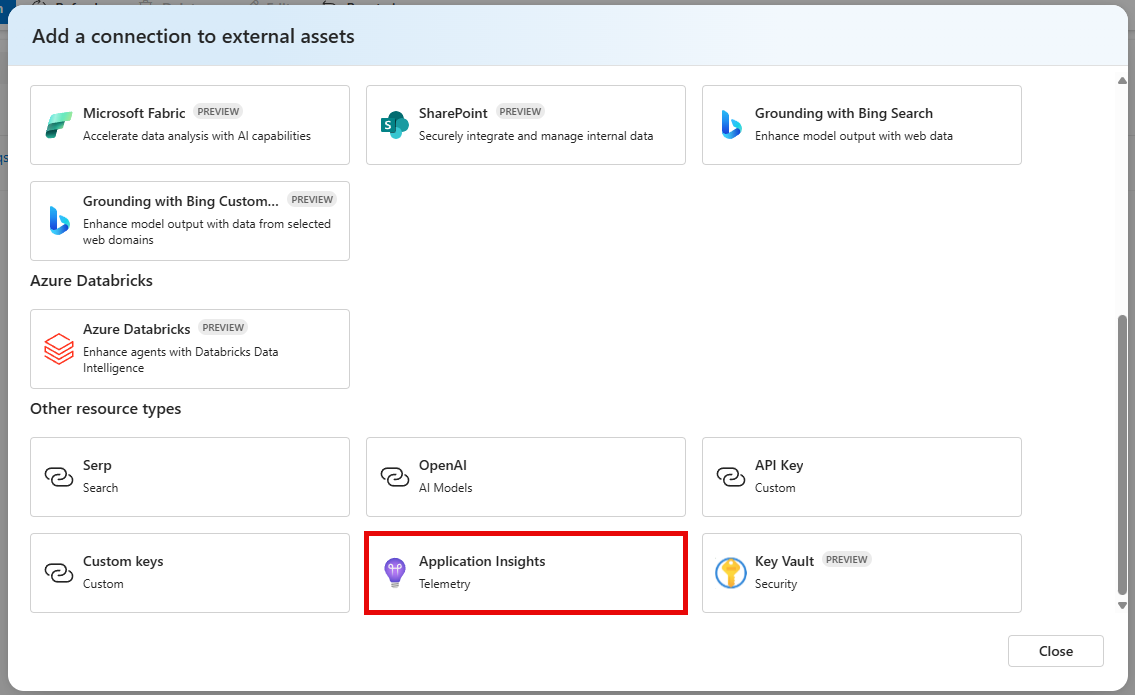This screenshot has width=1135, height=695.
Task: Select the Azure Databricks preview tile
Action: tap(189, 347)
